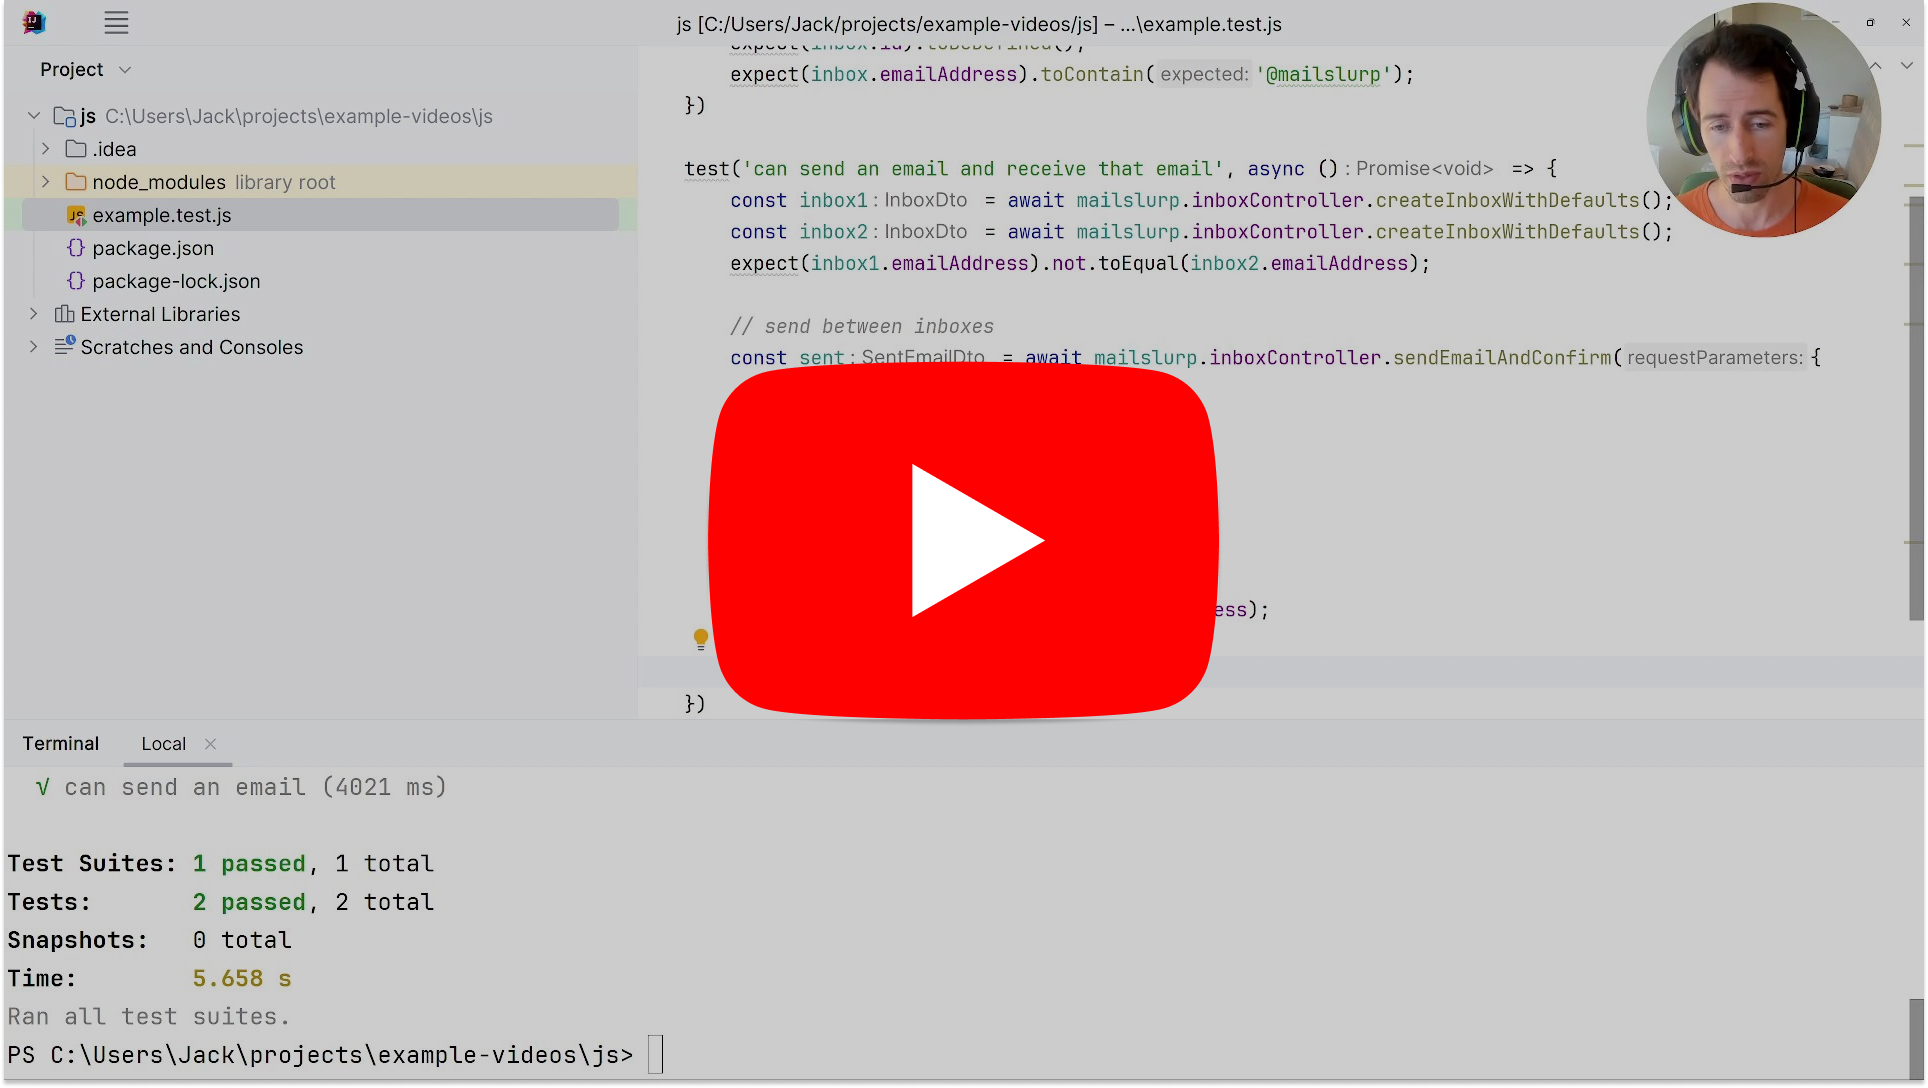Click the example.test.js JavaScript file icon
This screenshot has height=1088, width=1928.
point(76,214)
